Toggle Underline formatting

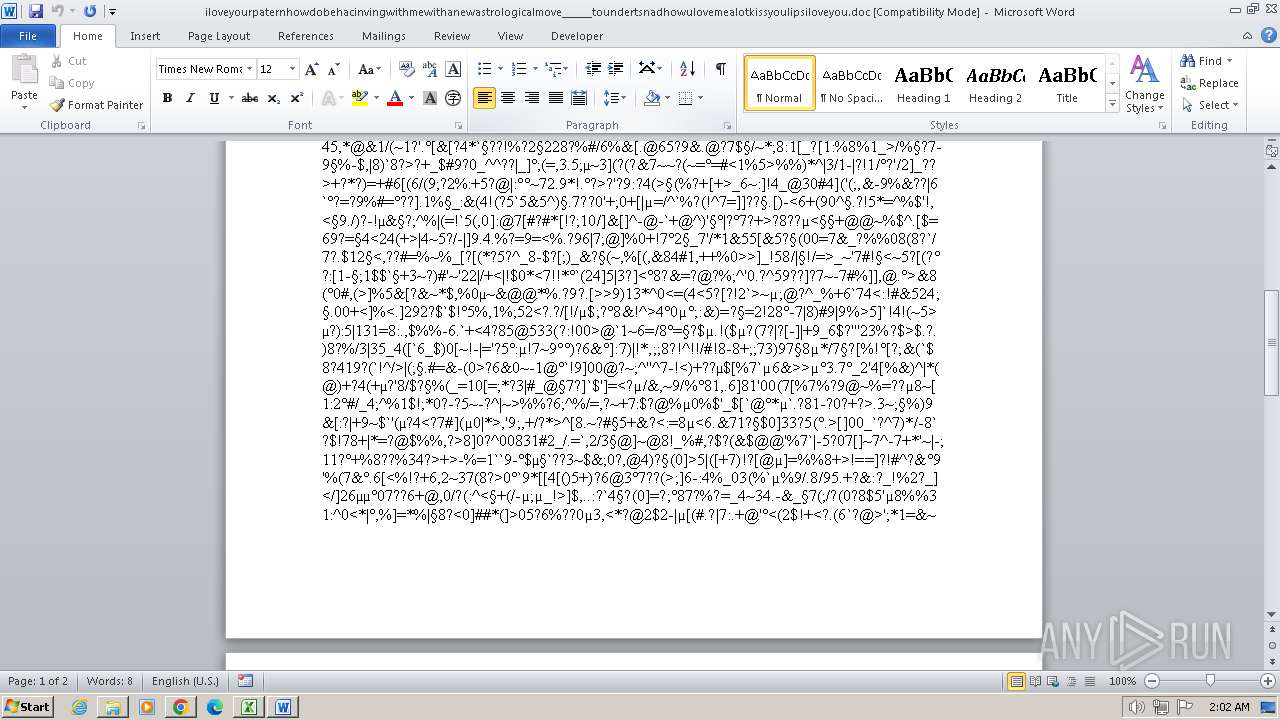point(214,98)
